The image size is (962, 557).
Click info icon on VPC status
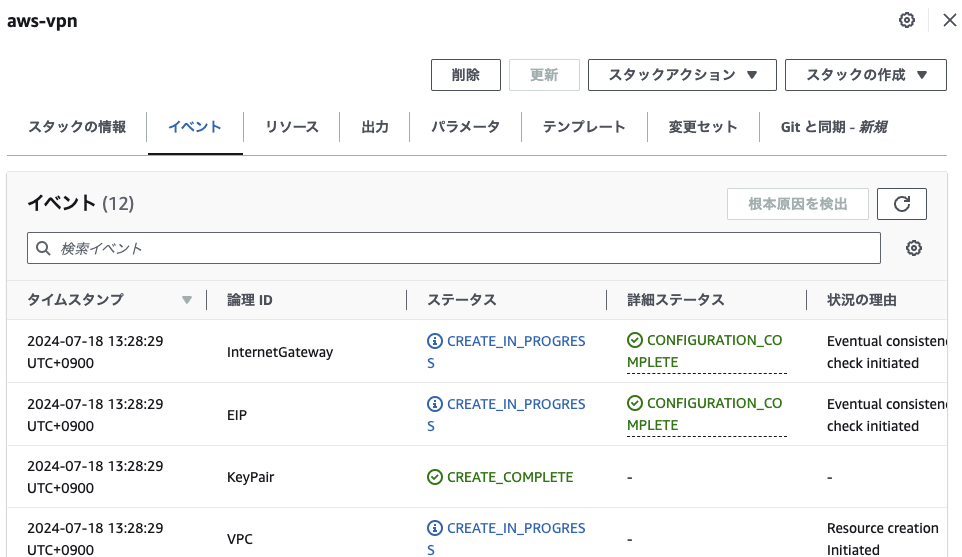click(434, 528)
